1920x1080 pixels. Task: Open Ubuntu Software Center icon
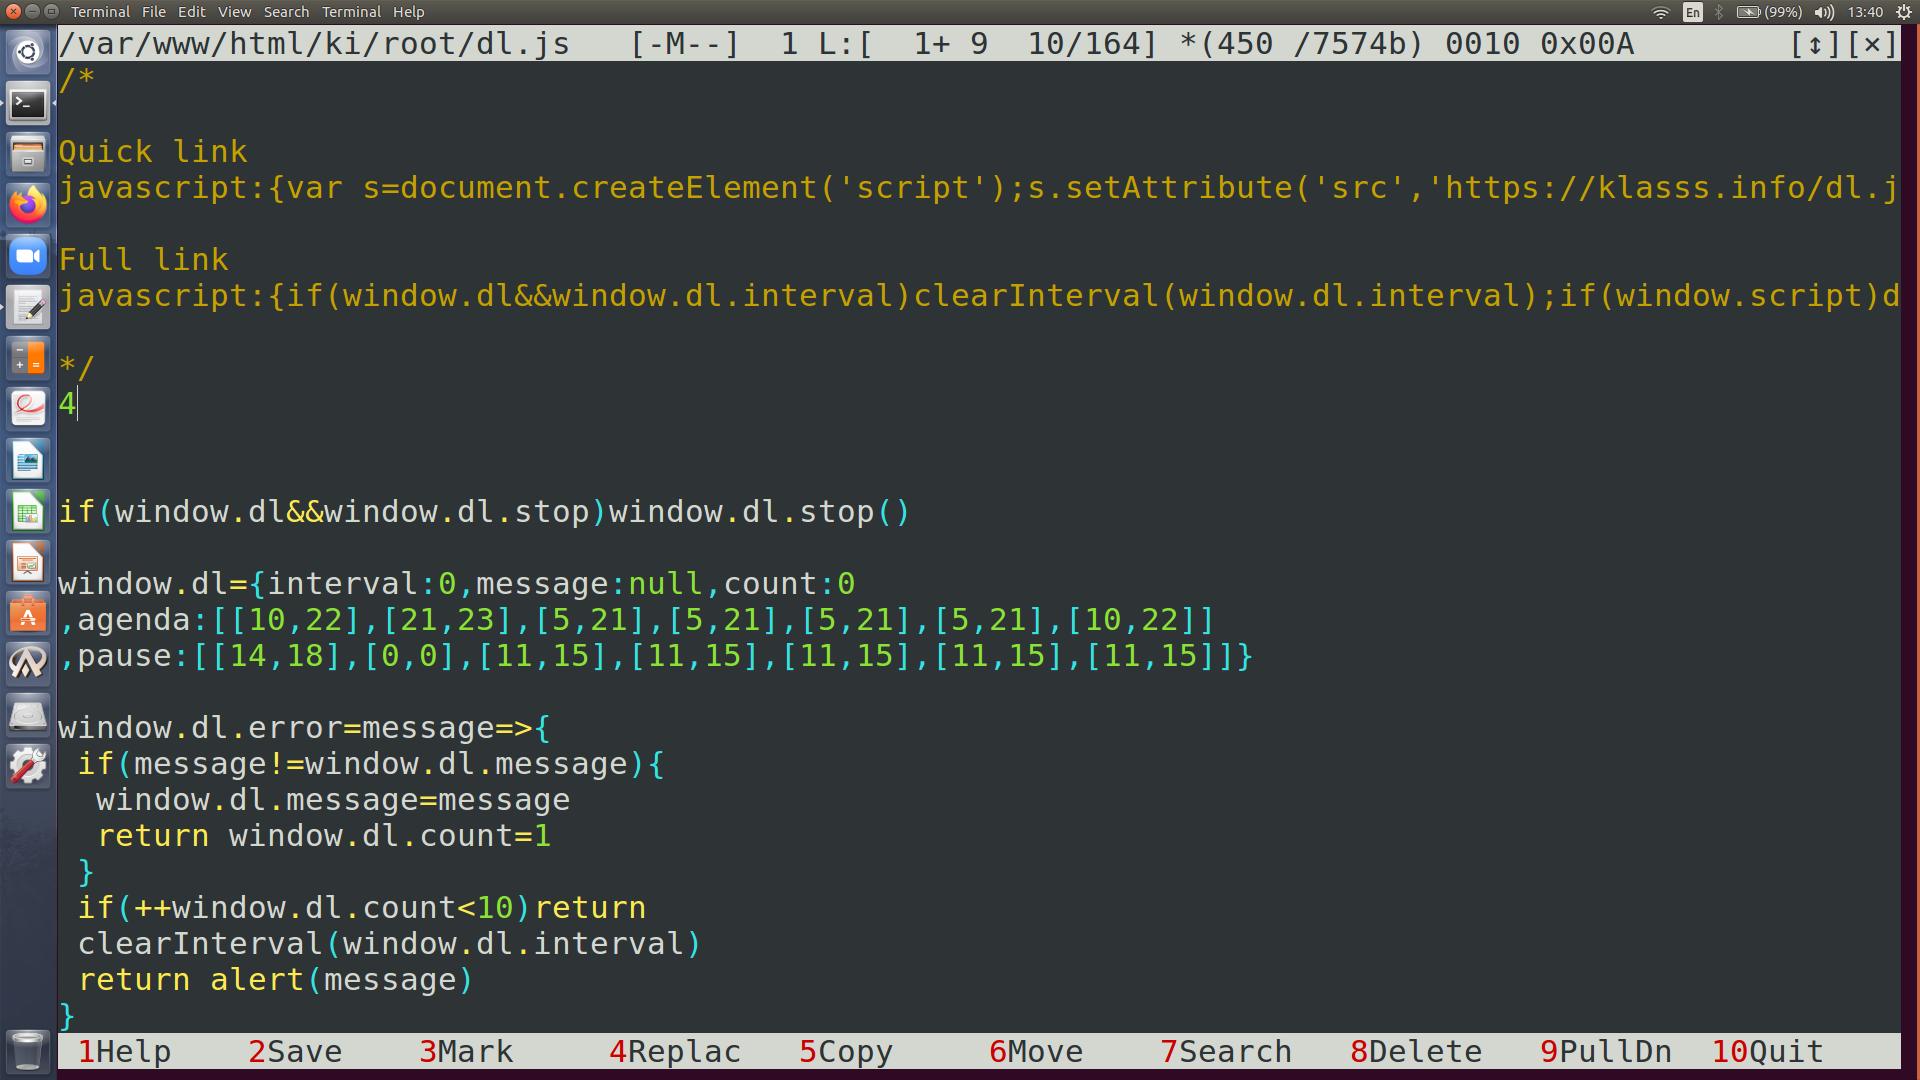coord(28,614)
